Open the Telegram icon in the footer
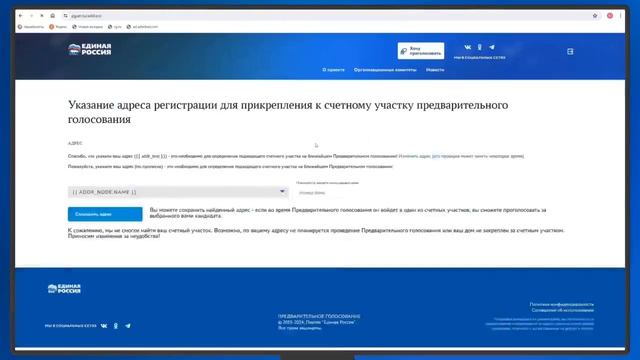The width and height of the screenshot is (640, 360). coord(128,326)
